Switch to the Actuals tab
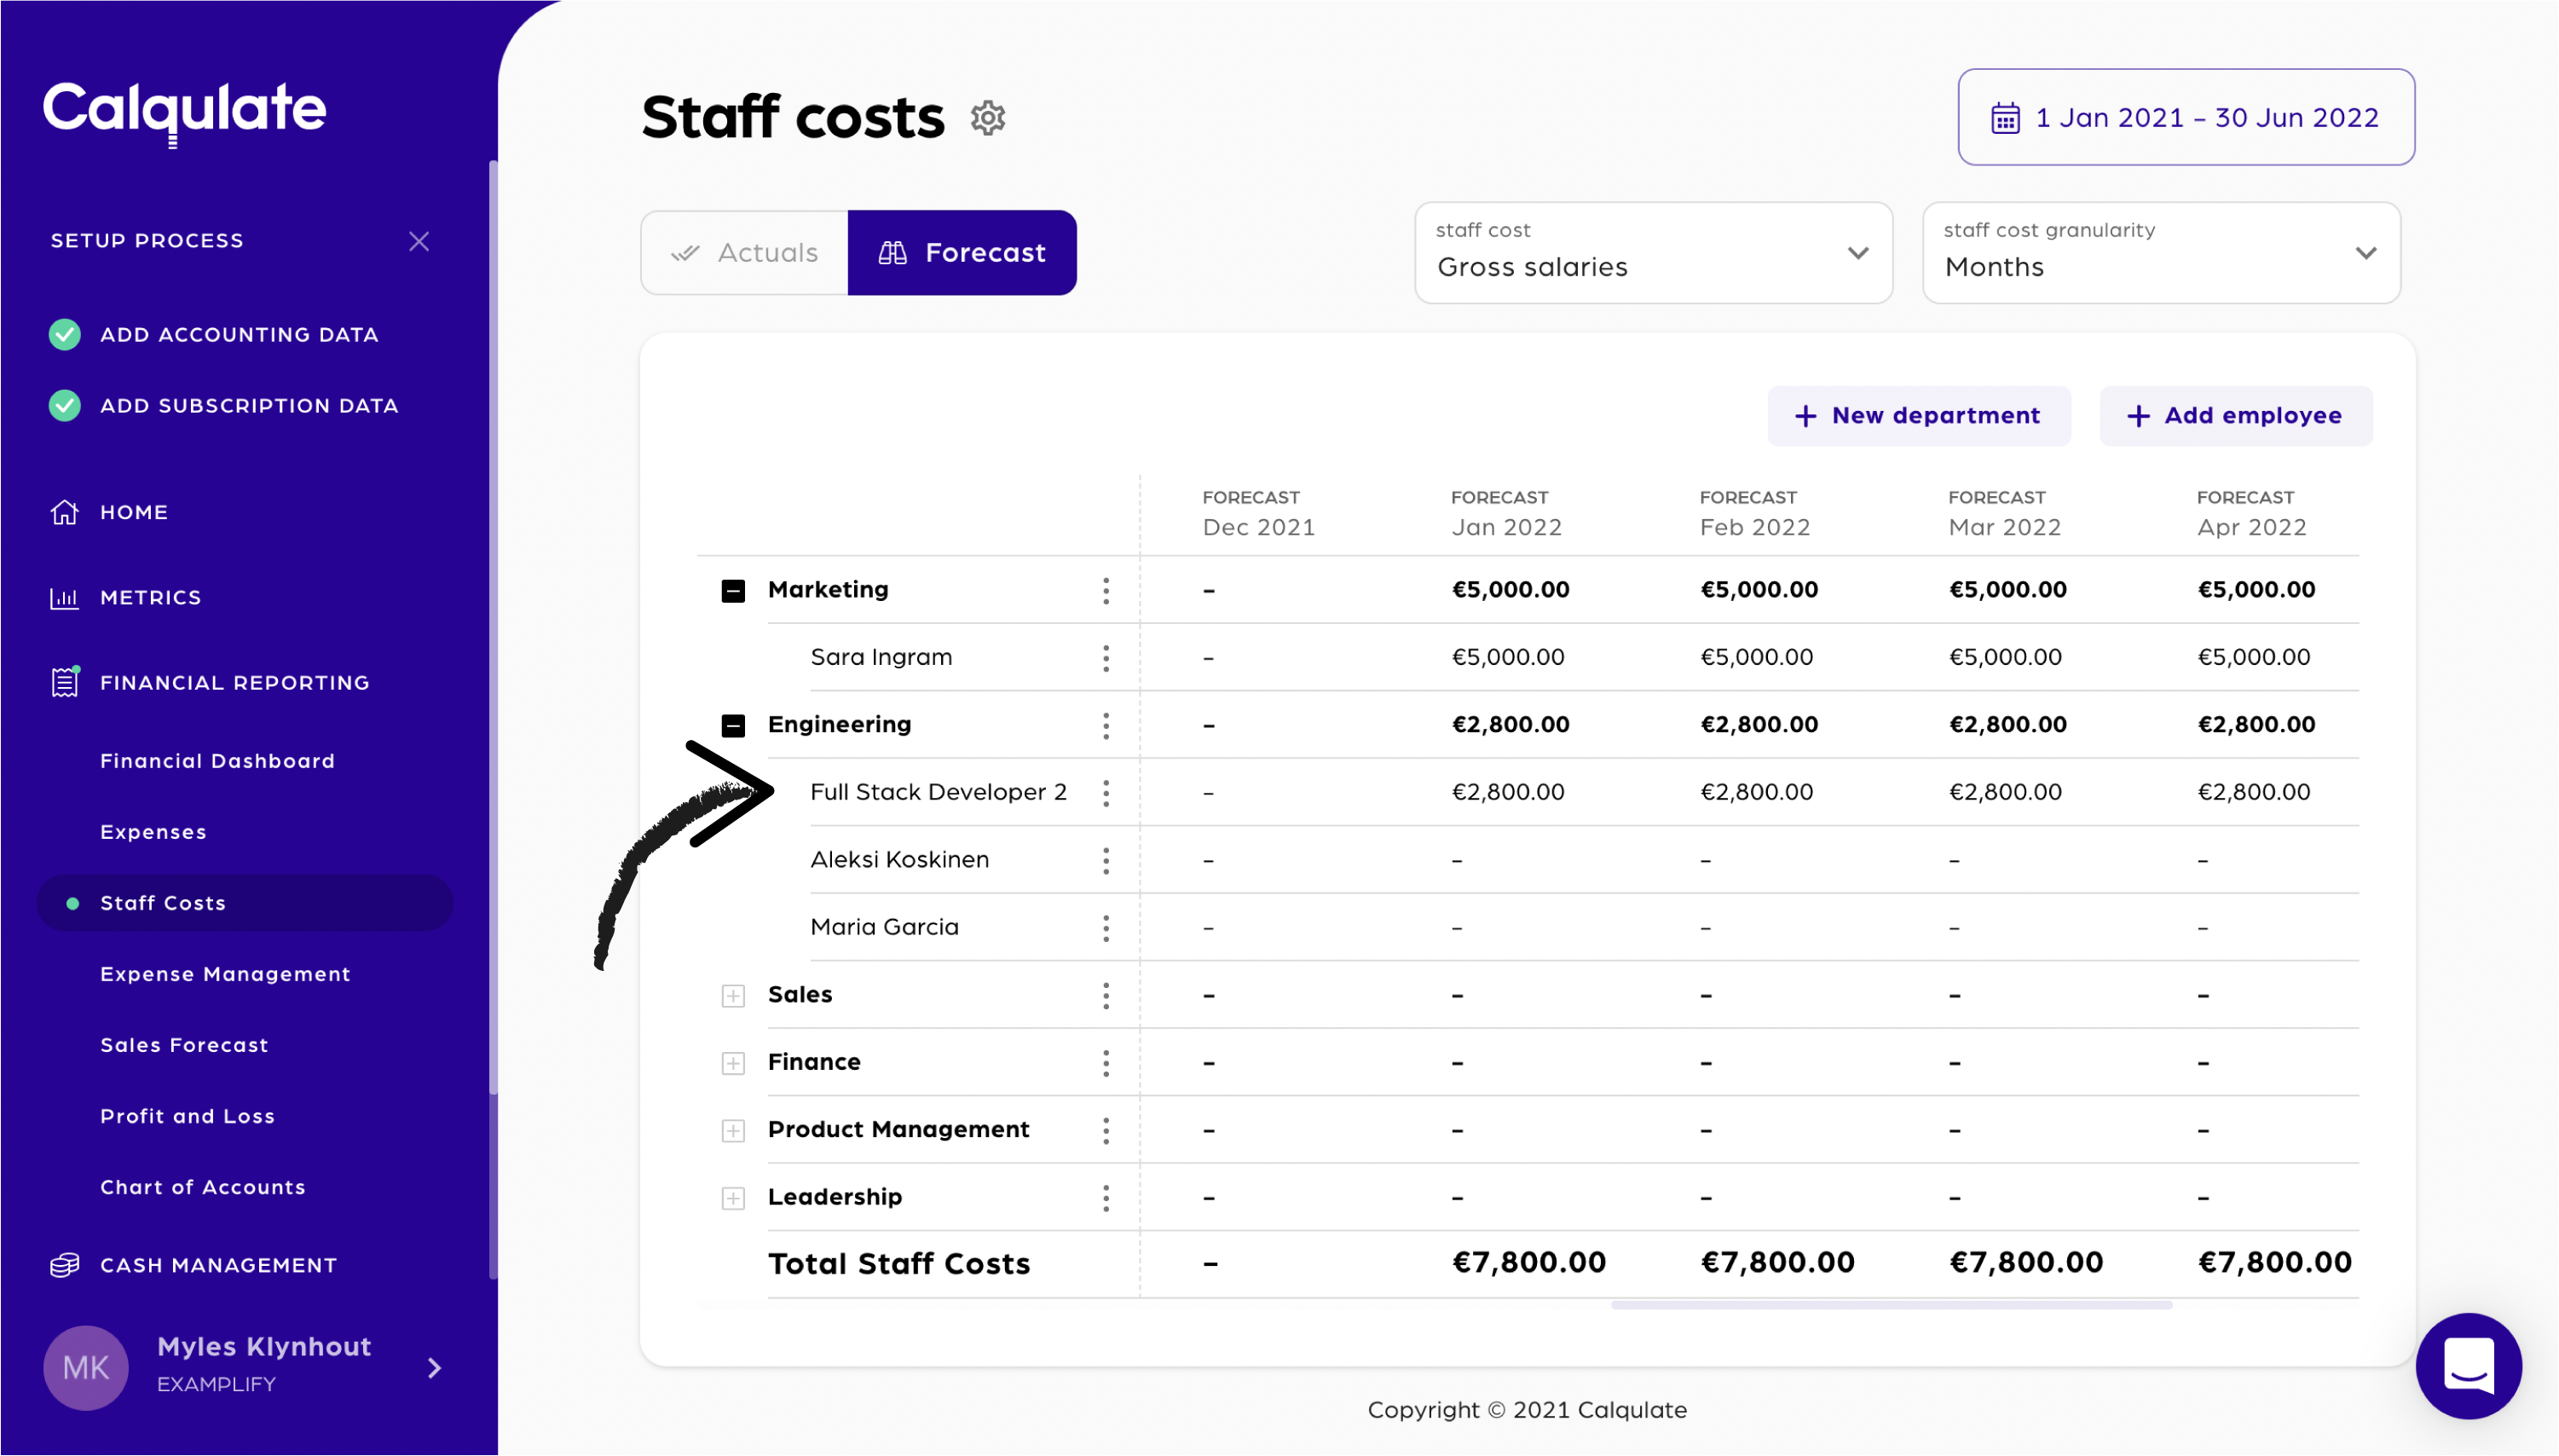Screen dimensions: 2559x1456 coord(745,253)
